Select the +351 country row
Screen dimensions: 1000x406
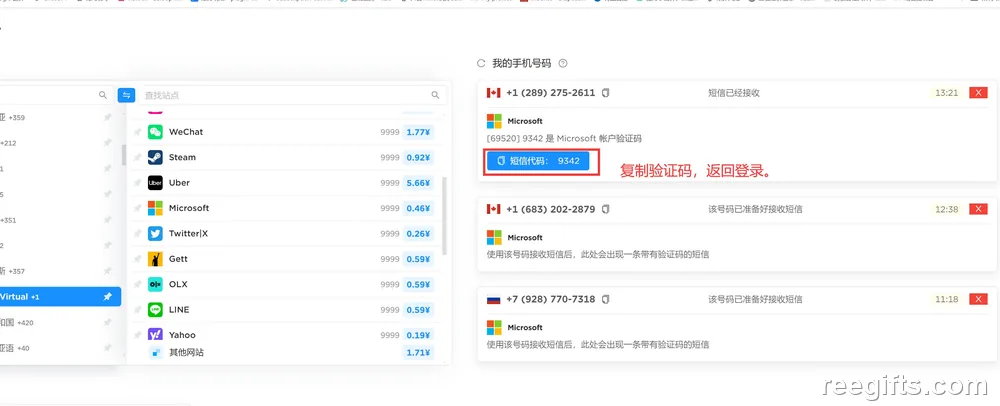click(60, 221)
